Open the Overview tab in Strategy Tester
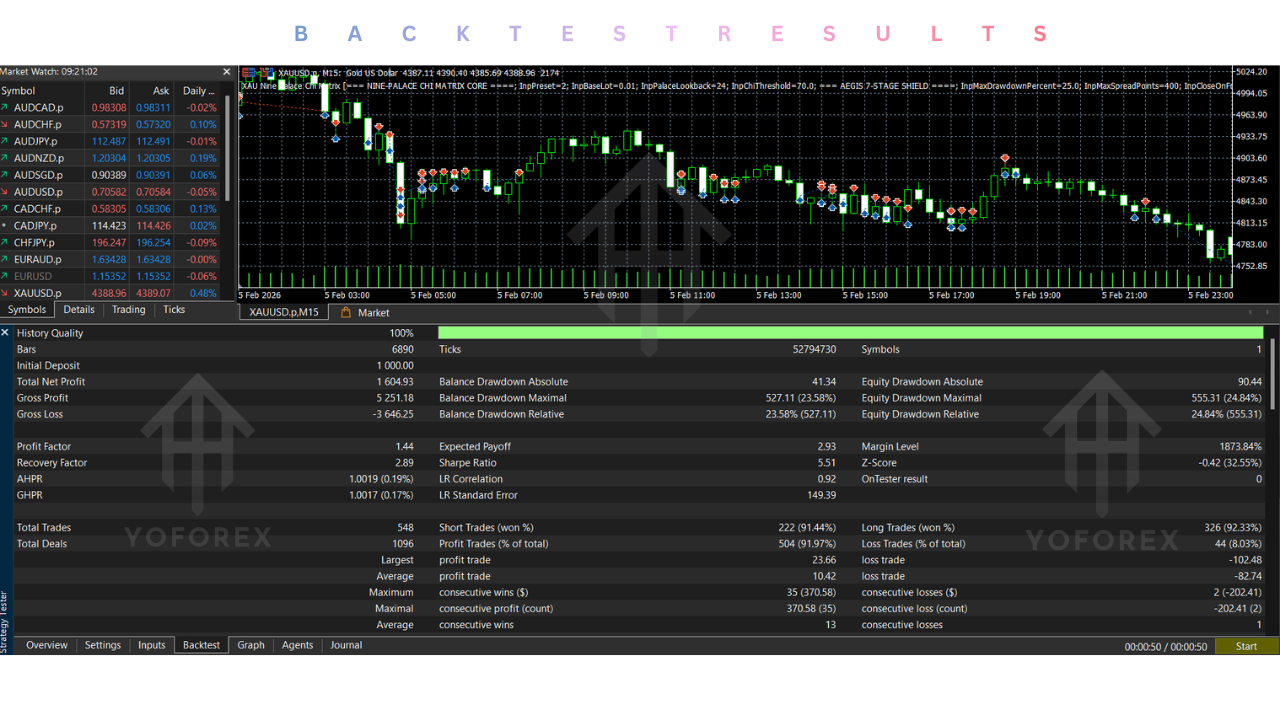 click(47, 646)
